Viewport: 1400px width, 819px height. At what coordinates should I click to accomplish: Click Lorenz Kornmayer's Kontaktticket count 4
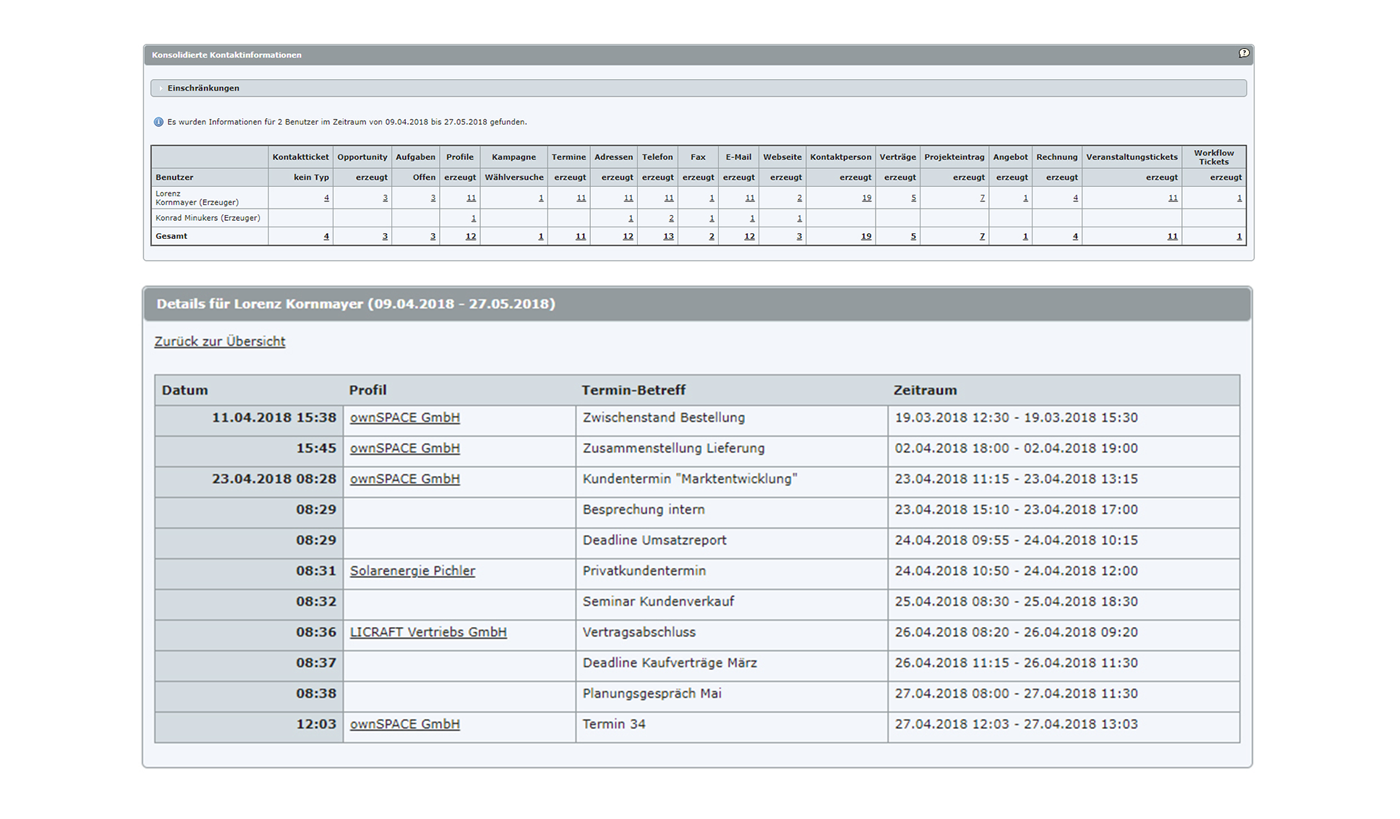(327, 198)
